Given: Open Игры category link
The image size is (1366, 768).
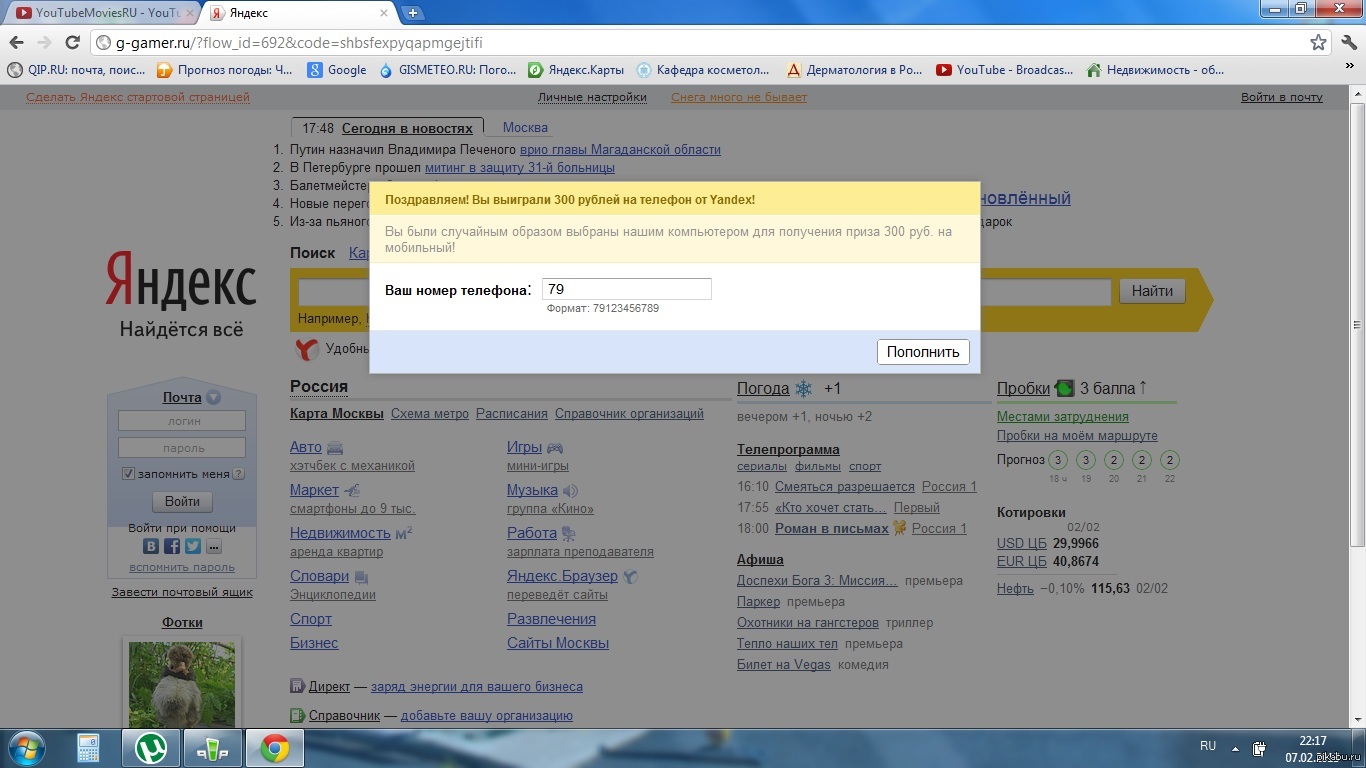Looking at the screenshot, I should pyautogui.click(x=524, y=447).
